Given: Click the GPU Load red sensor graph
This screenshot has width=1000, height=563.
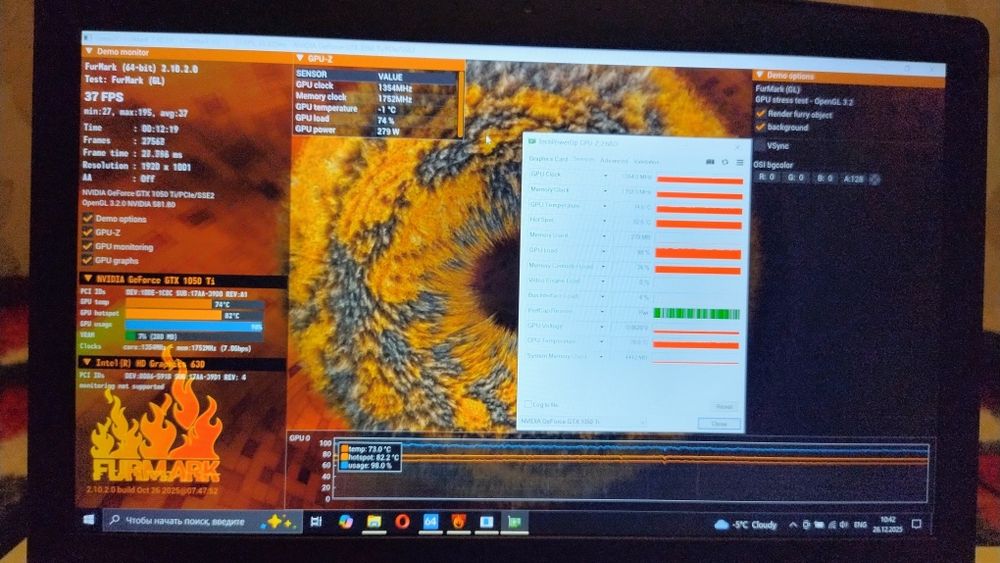Looking at the screenshot, I should point(698,254).
